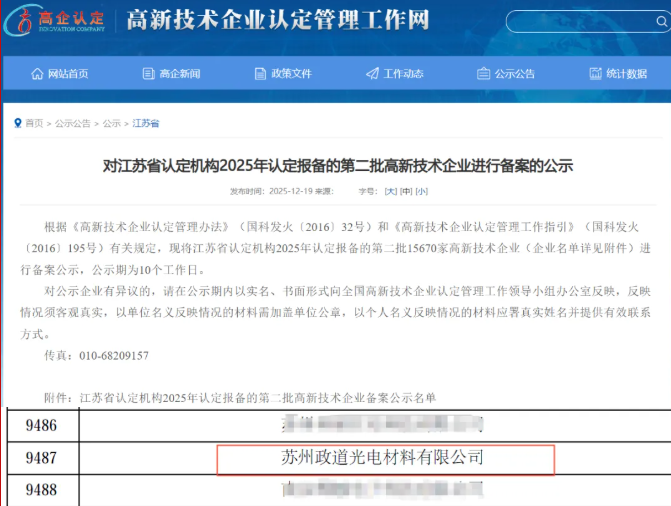This screenshot has height=506, width=671.
Task: Go to 首页 in the breadcrumb
Action: point(34,123)
